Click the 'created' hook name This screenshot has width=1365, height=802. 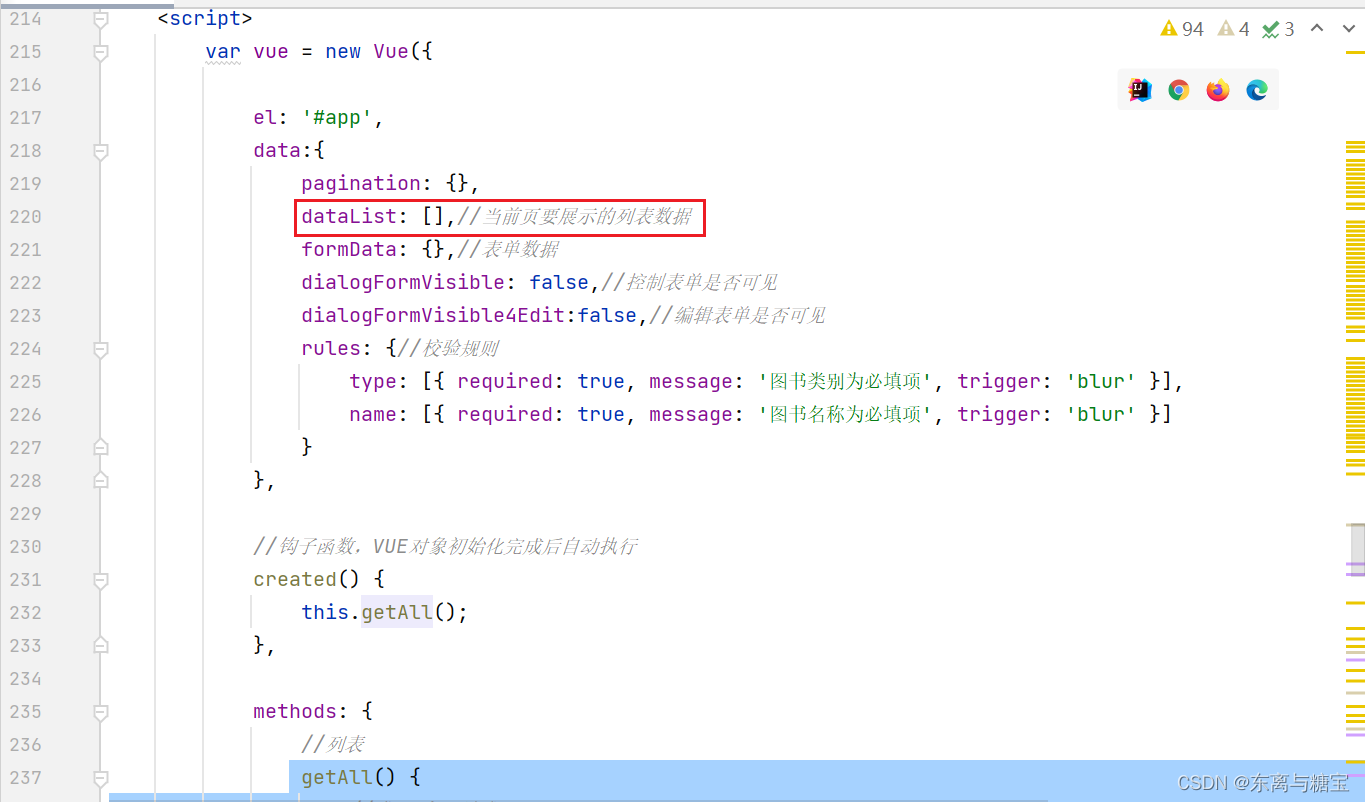point(295,580)
